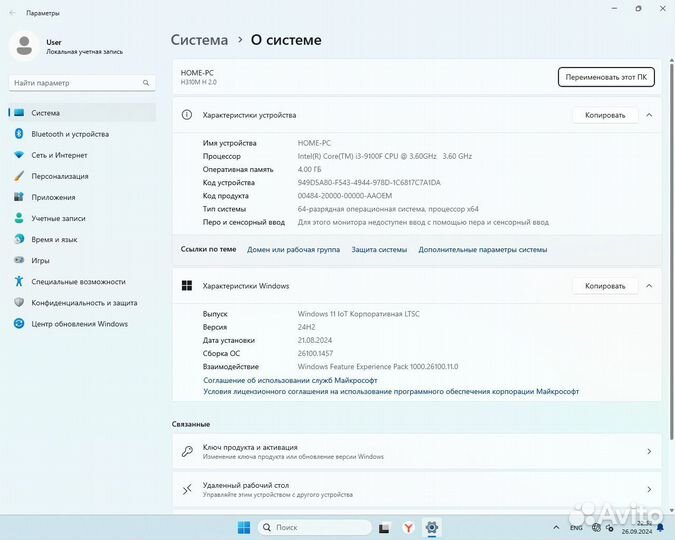
Task: Click info icon beside Характеристики устройства
Action: click(x=187, y=115)
